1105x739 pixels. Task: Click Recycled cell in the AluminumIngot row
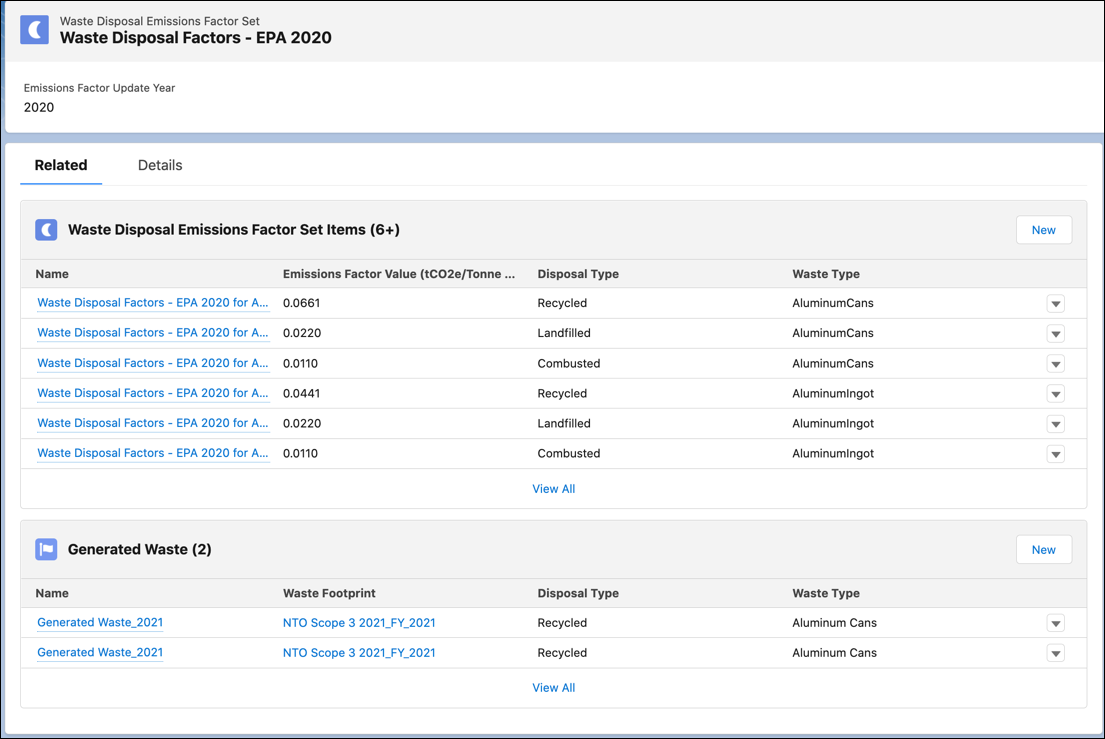click(562, 393)
